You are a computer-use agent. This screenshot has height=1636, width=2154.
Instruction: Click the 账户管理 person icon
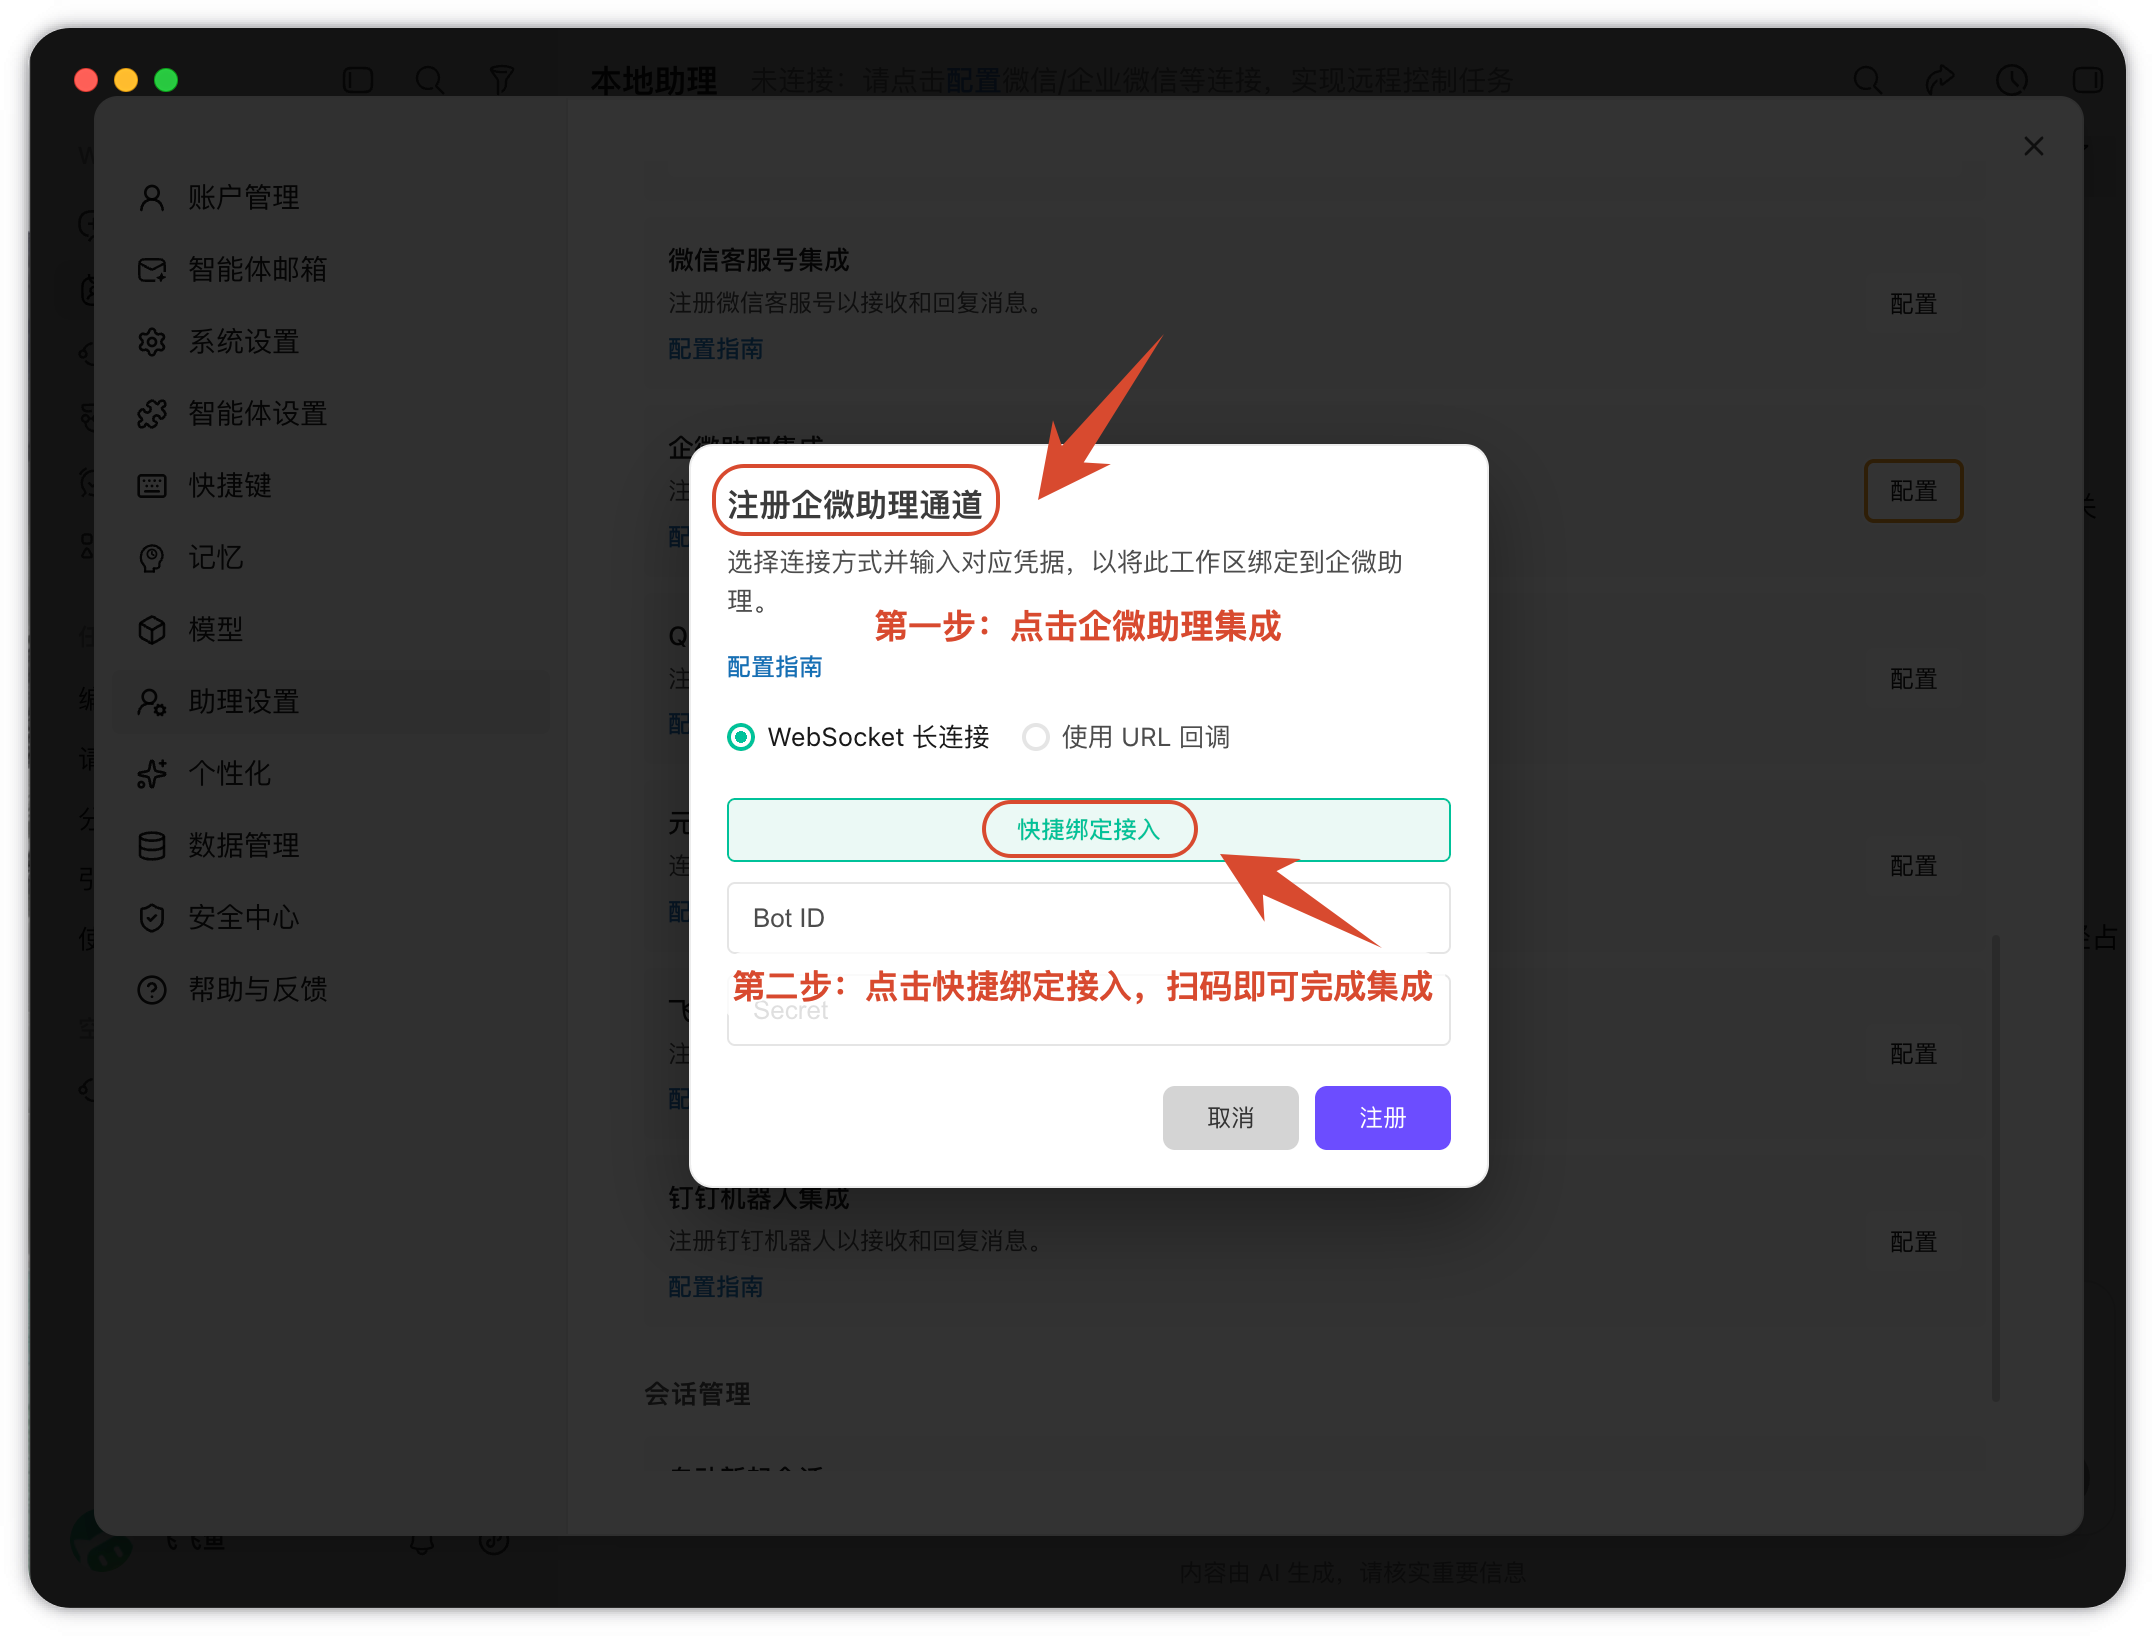click(x=152, y=198)
